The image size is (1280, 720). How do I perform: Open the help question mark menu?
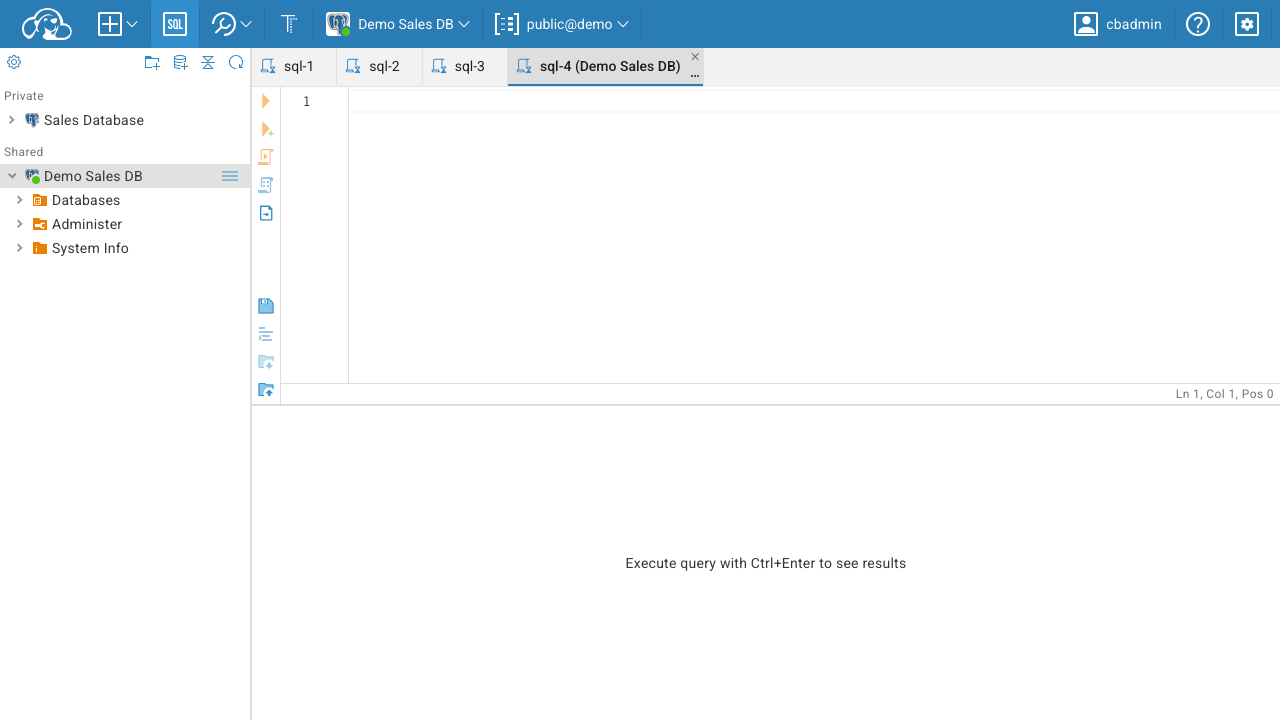pyautogui.click(x=1198, y=24)
